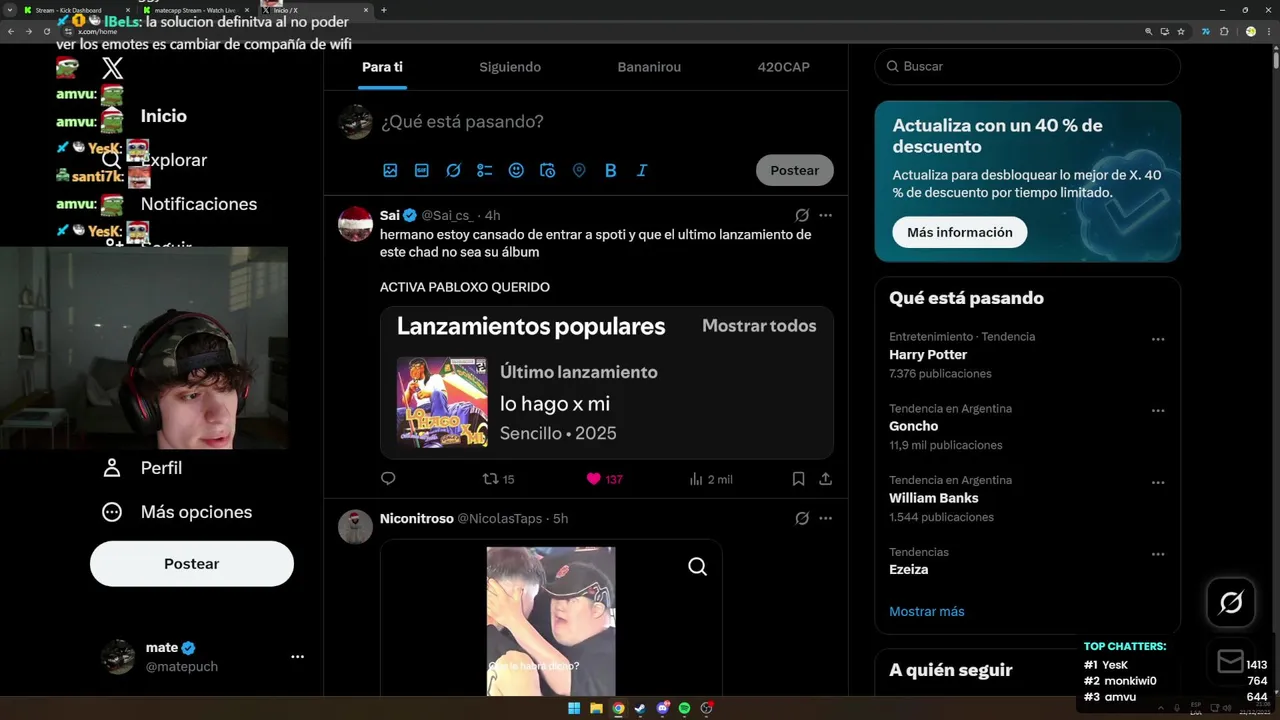Open Grok explain on Niconitroso's post
The height and width of the screenshot is (720, 1280).
coord(802,518)
